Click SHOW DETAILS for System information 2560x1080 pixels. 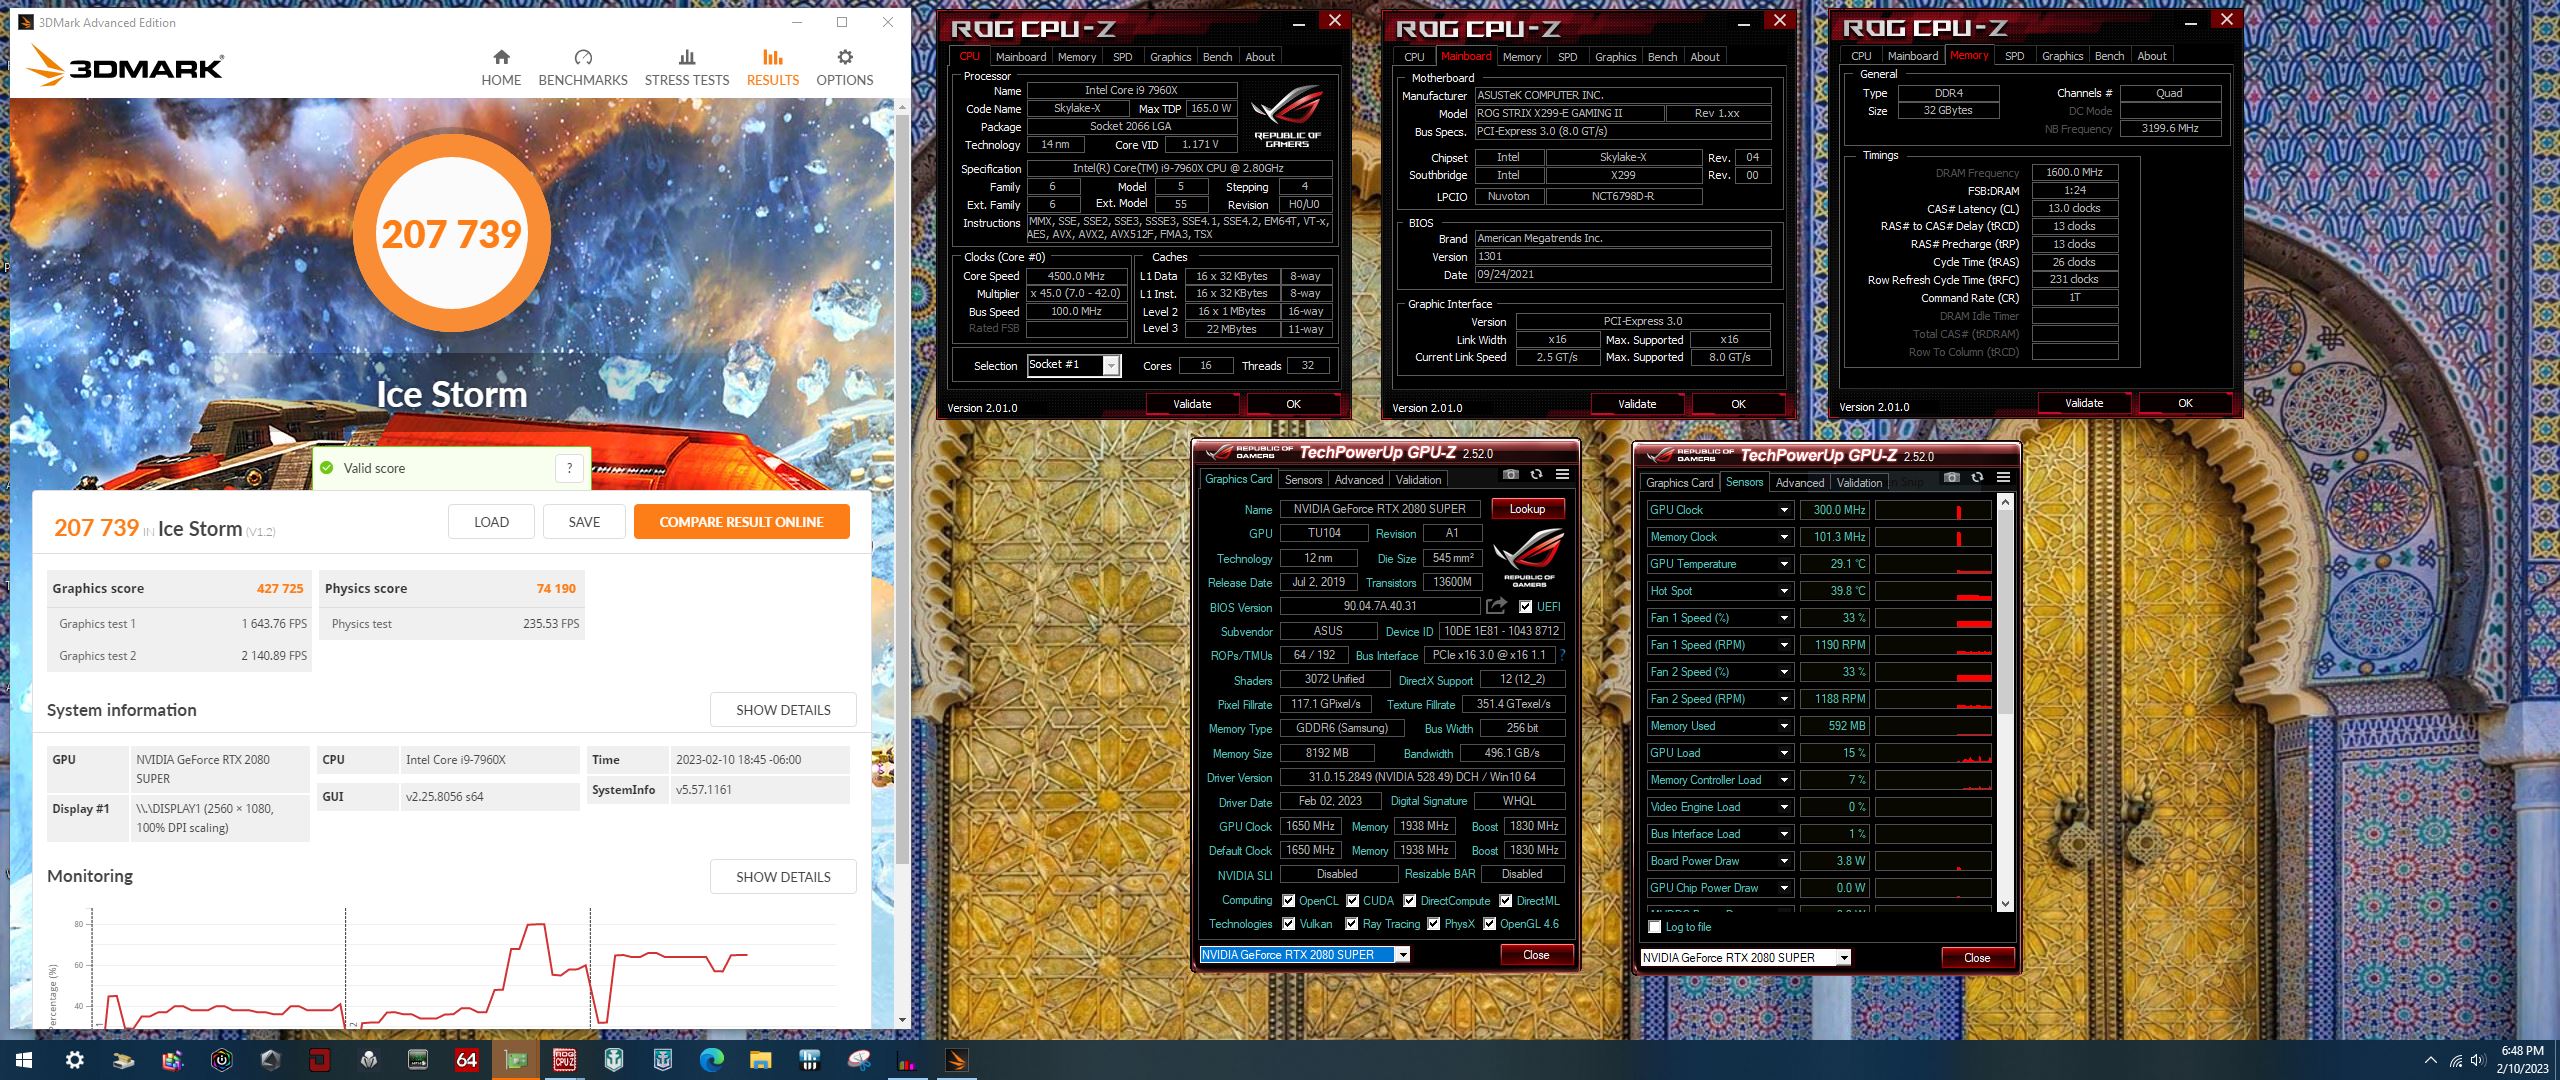(x=783, y=710)
